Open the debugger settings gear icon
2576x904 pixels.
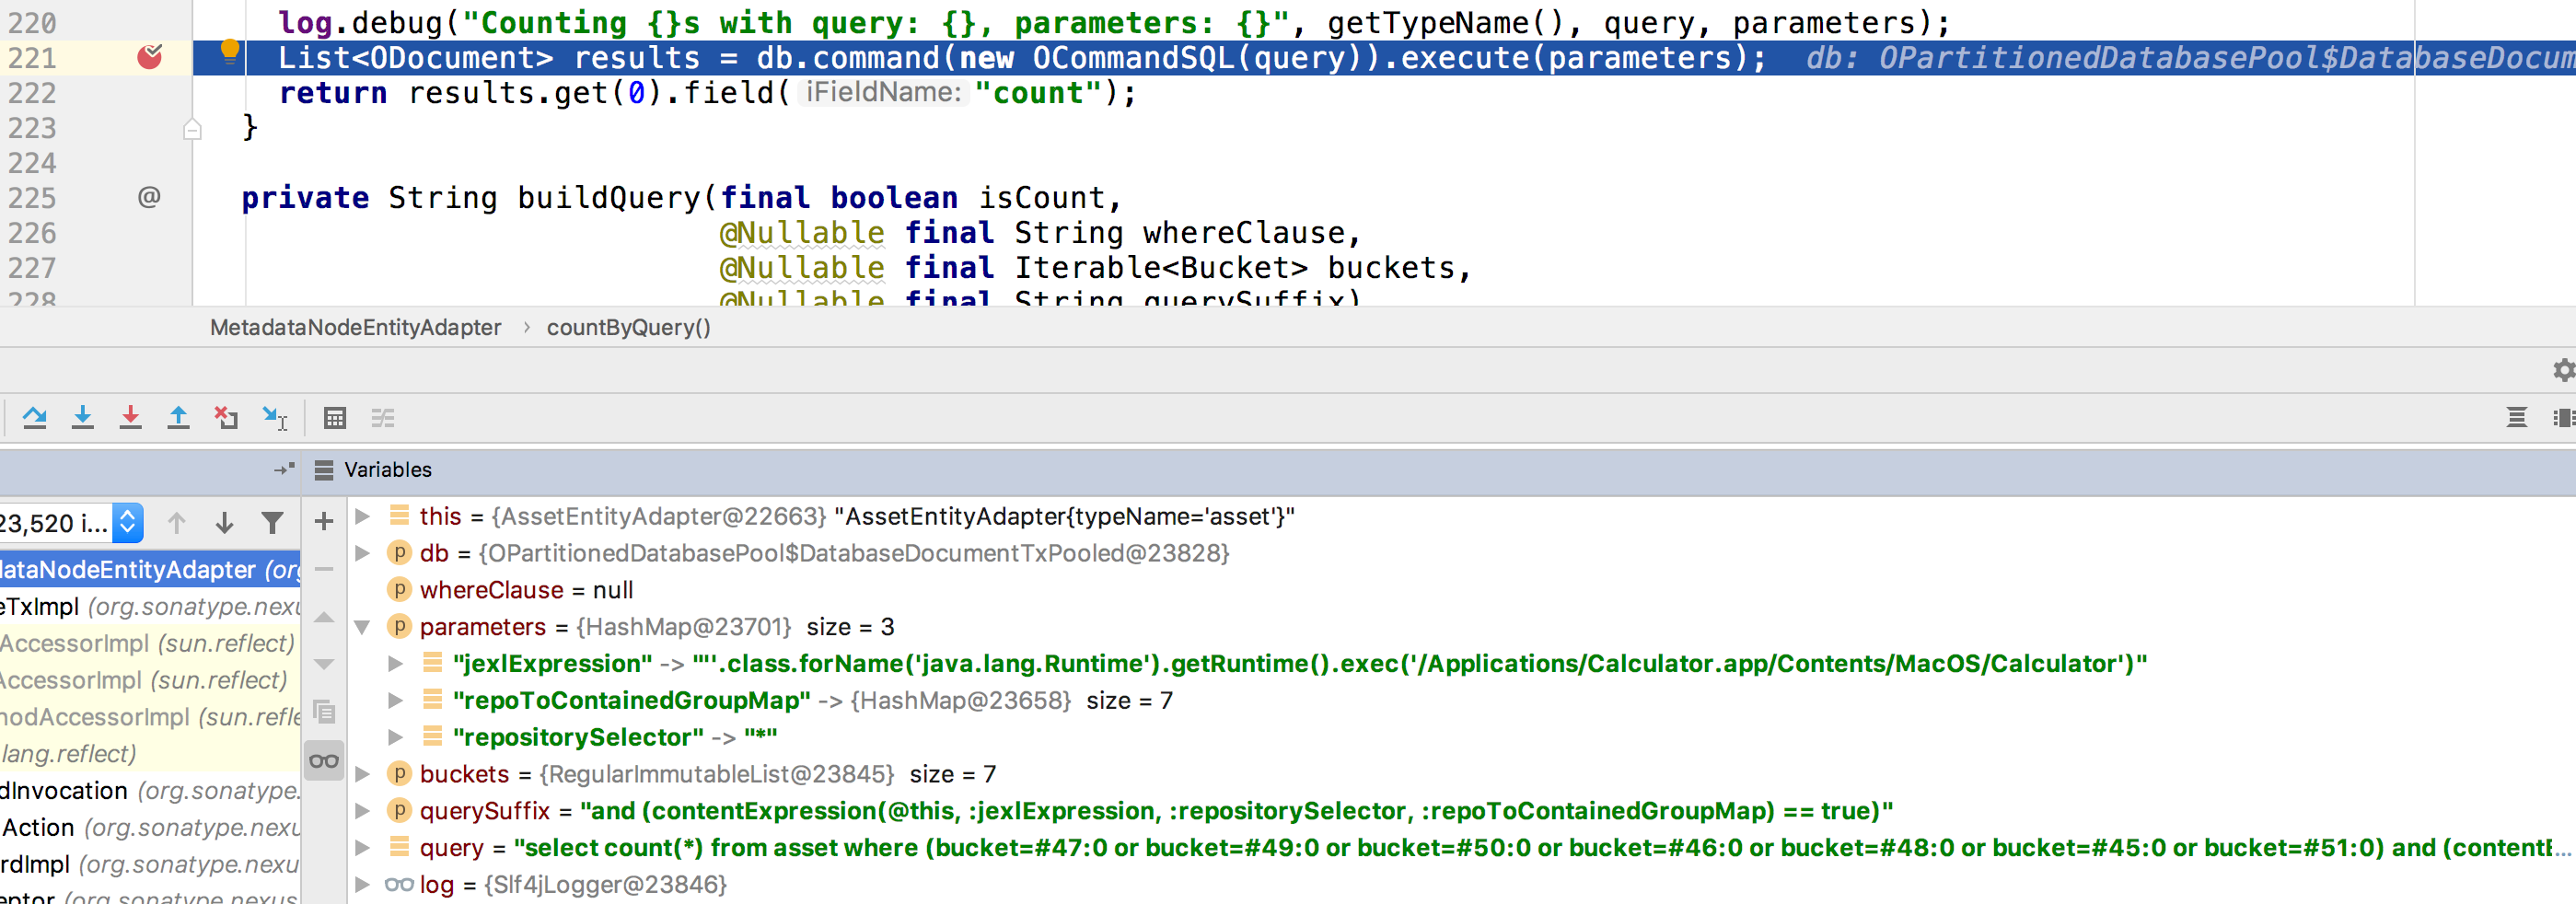[2563, 370]
